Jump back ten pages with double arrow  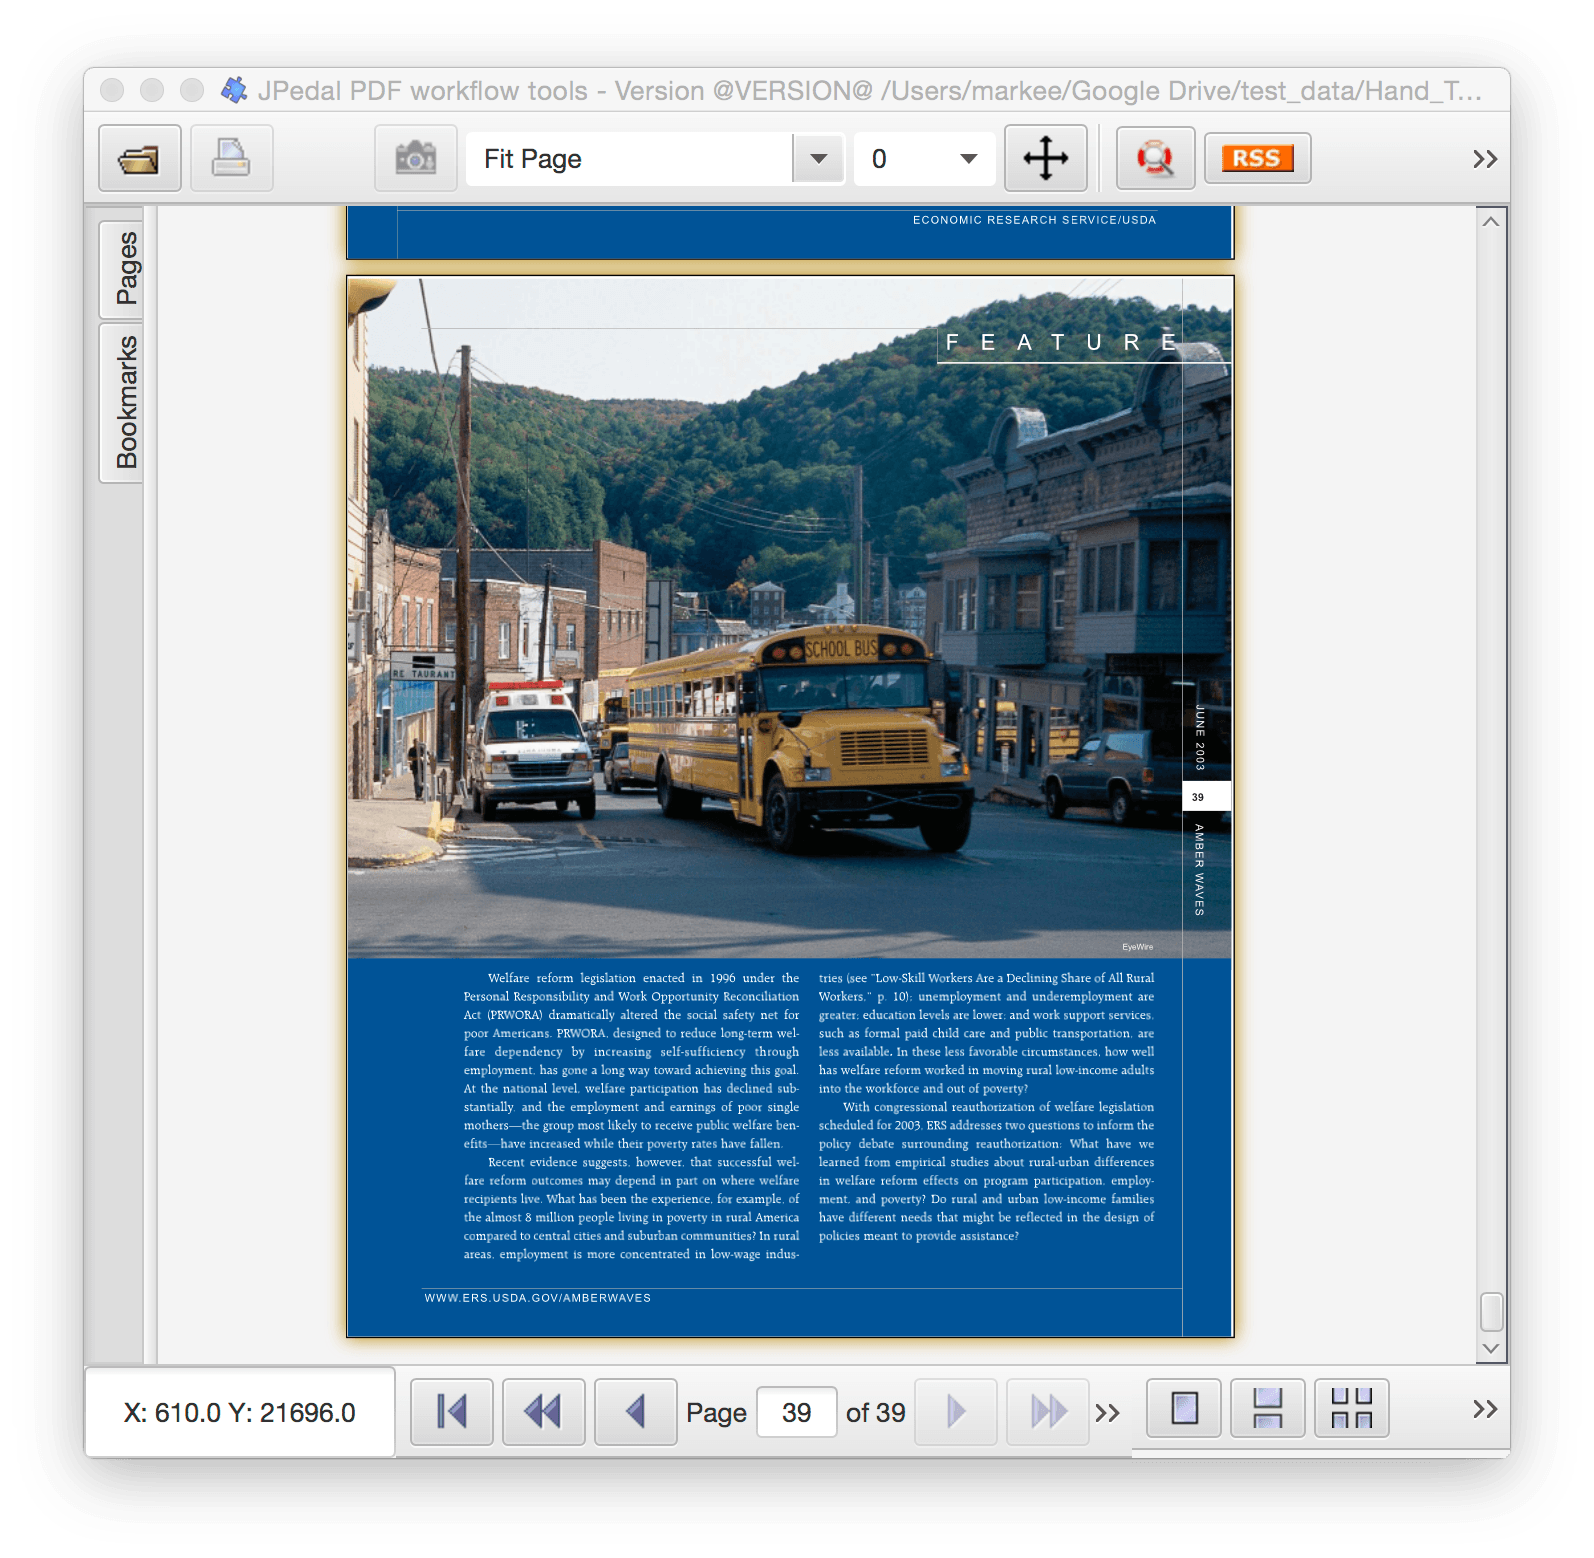pos(543,1412)
